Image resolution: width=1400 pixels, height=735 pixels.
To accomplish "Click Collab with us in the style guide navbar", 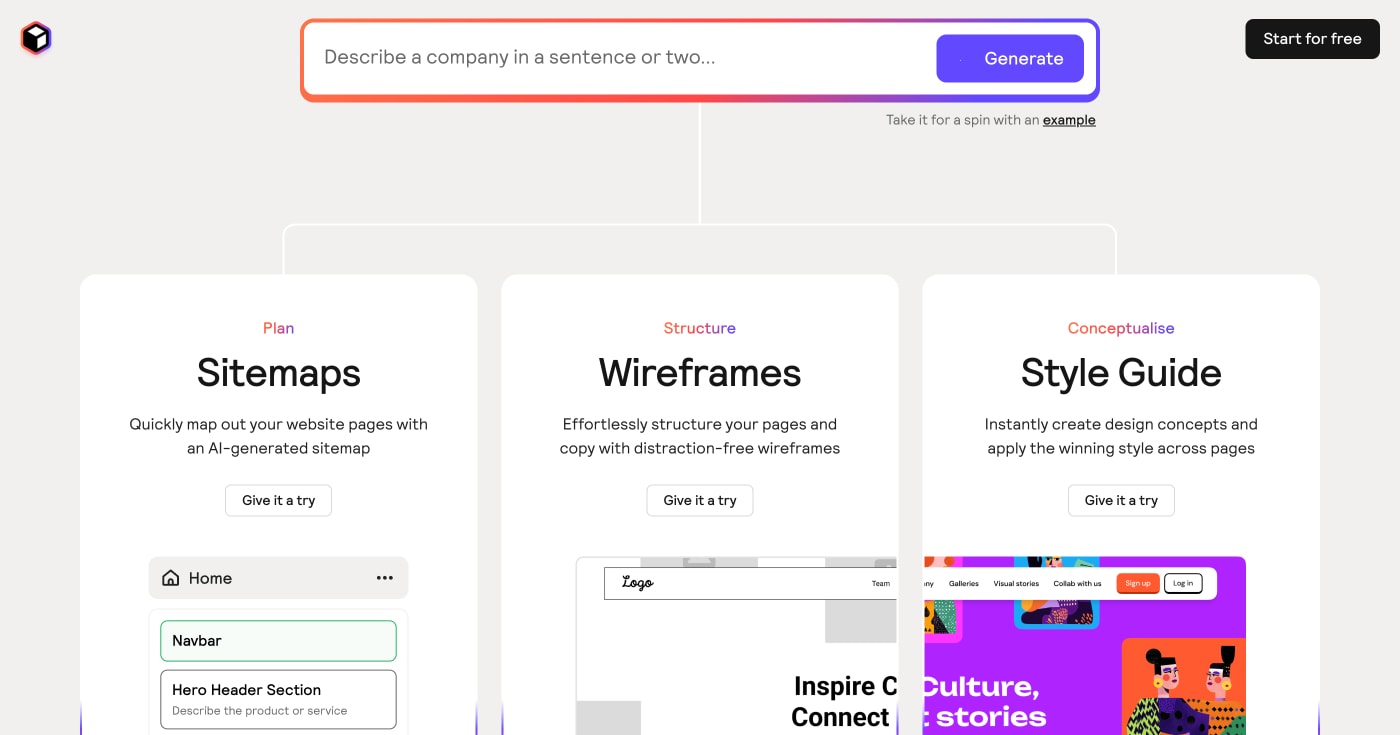I will point(1077,583).
